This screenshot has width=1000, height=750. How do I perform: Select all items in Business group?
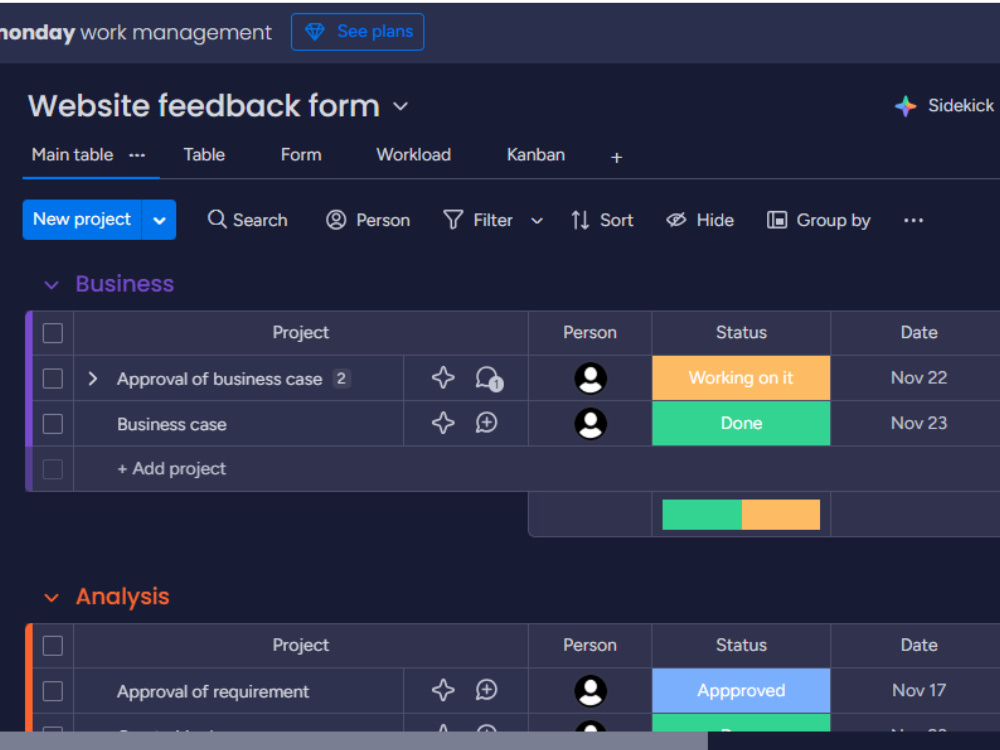(53, 333)
